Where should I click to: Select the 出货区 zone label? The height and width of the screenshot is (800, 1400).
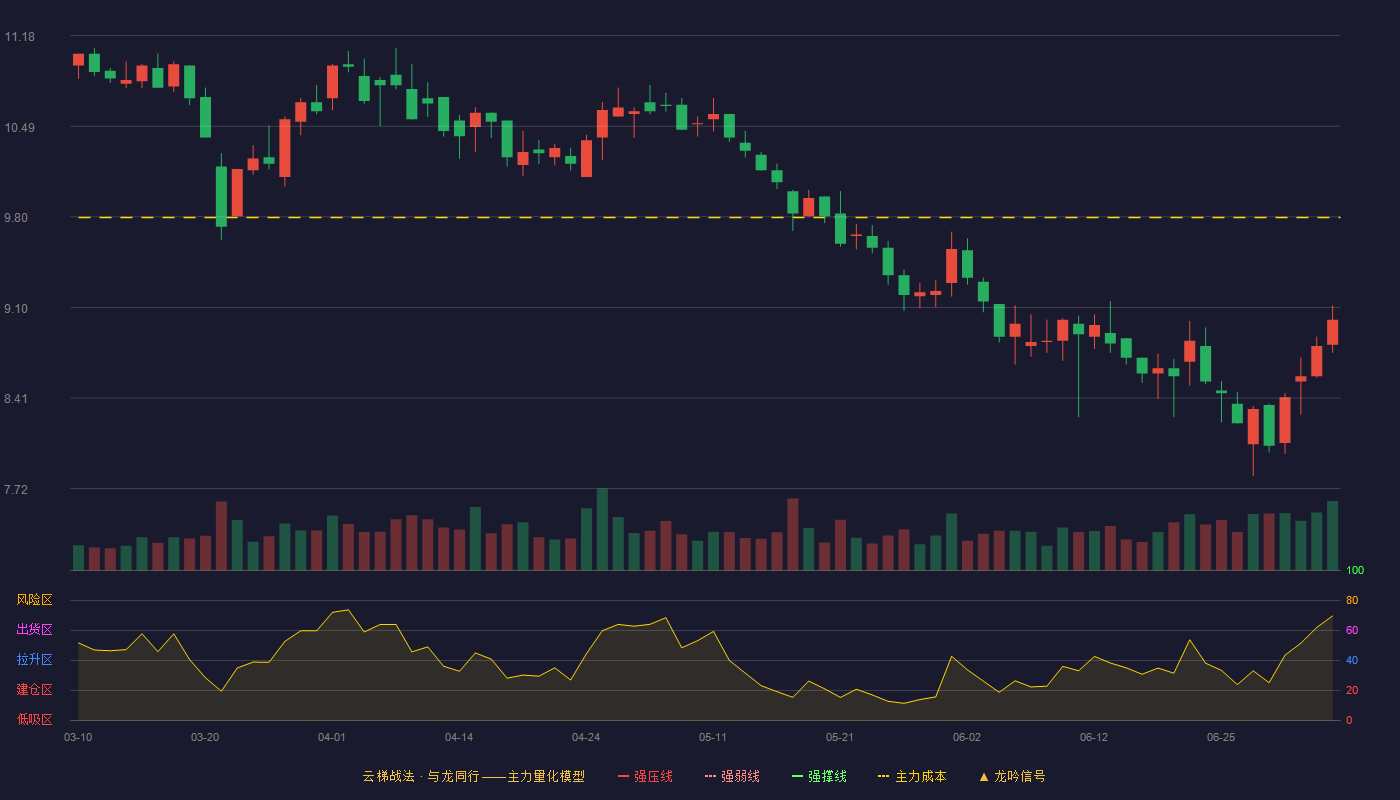pyautogui.click(x=34, y=630)
